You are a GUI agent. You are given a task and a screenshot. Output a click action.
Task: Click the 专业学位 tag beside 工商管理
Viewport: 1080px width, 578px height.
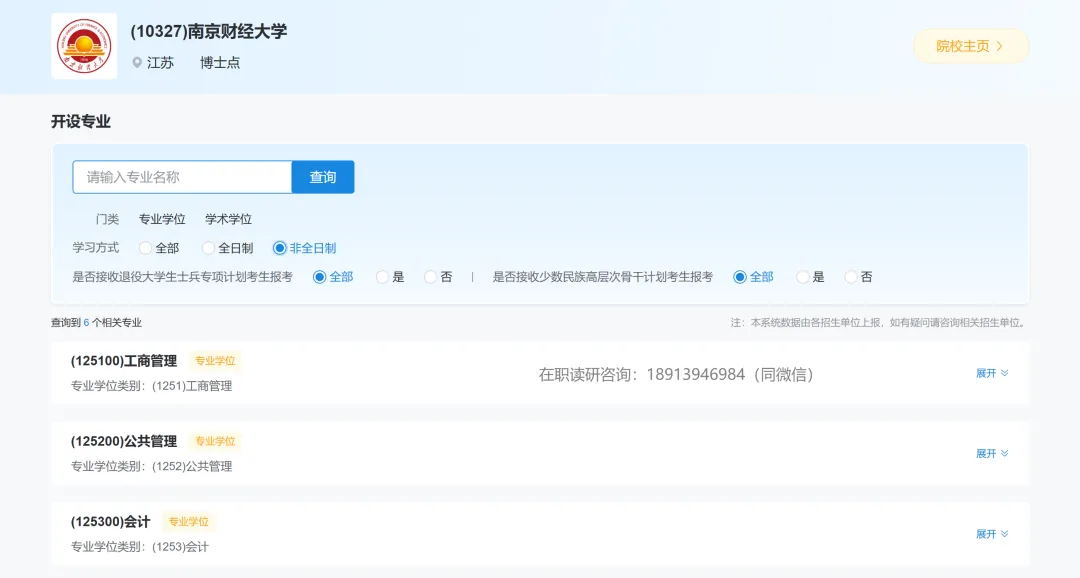(215, 361)
